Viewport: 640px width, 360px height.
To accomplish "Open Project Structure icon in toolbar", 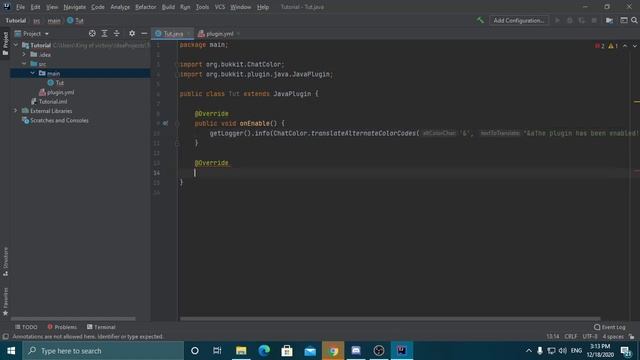I will click(x=609, y=20).
